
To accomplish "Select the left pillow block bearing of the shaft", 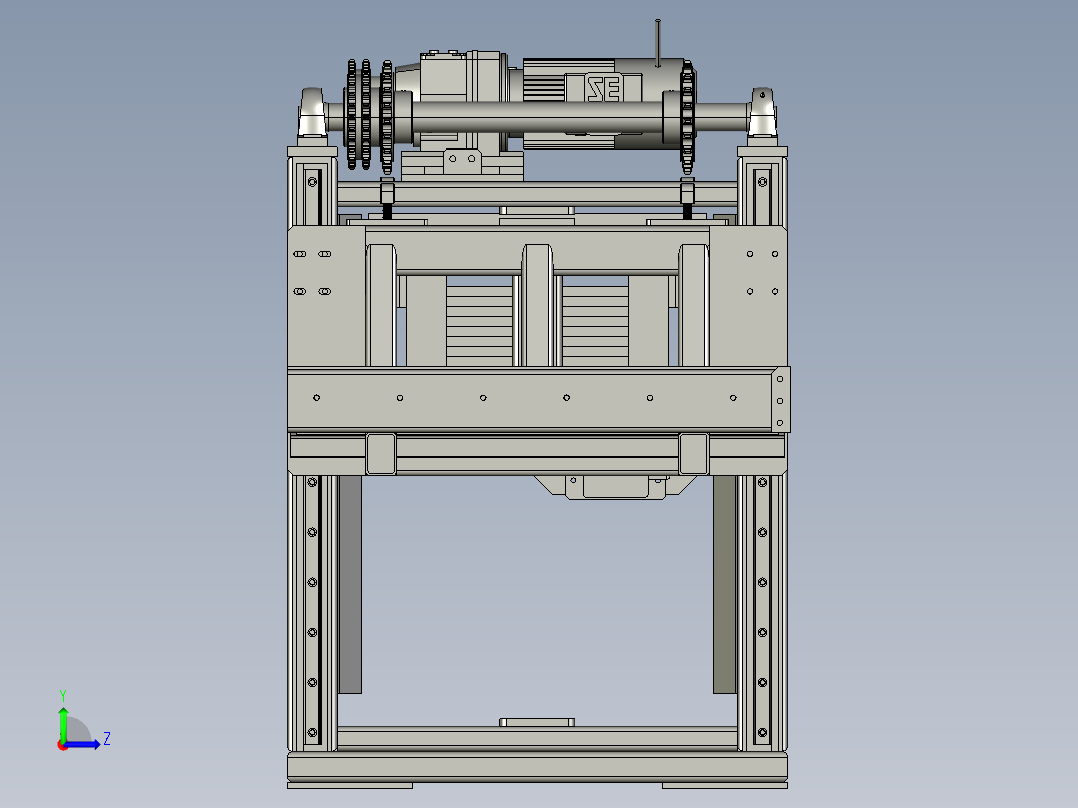I will [312, 113].
